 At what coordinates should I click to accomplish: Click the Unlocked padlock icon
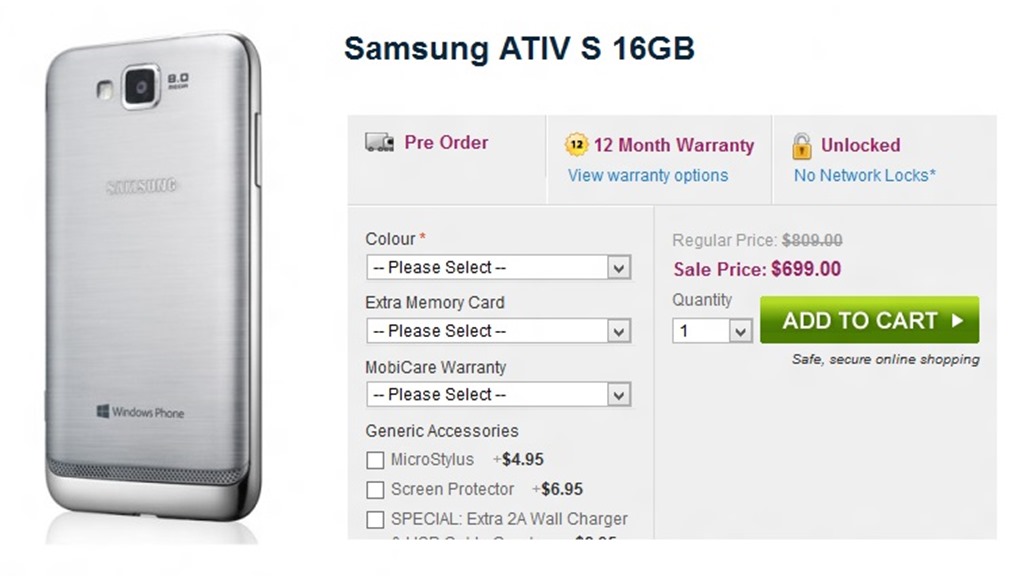coord(802,146)
